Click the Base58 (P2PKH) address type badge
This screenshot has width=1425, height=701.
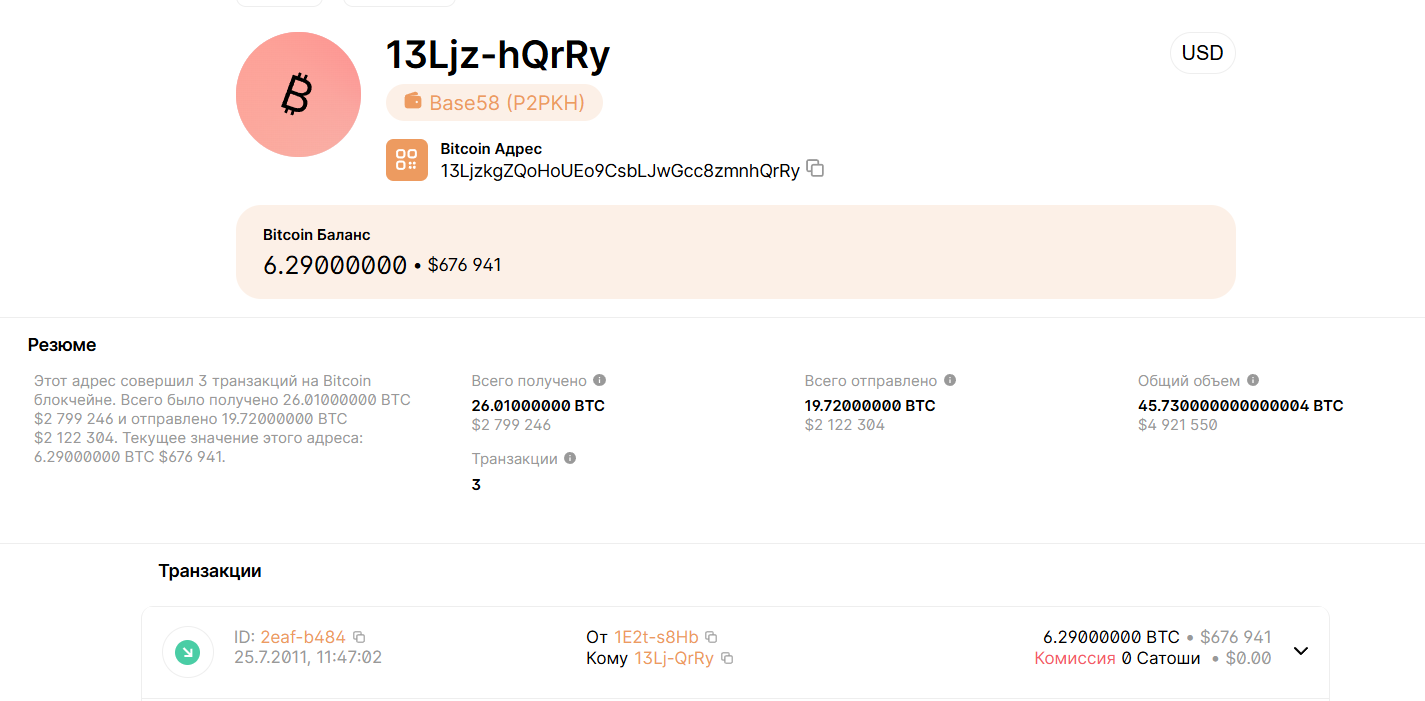494,102
